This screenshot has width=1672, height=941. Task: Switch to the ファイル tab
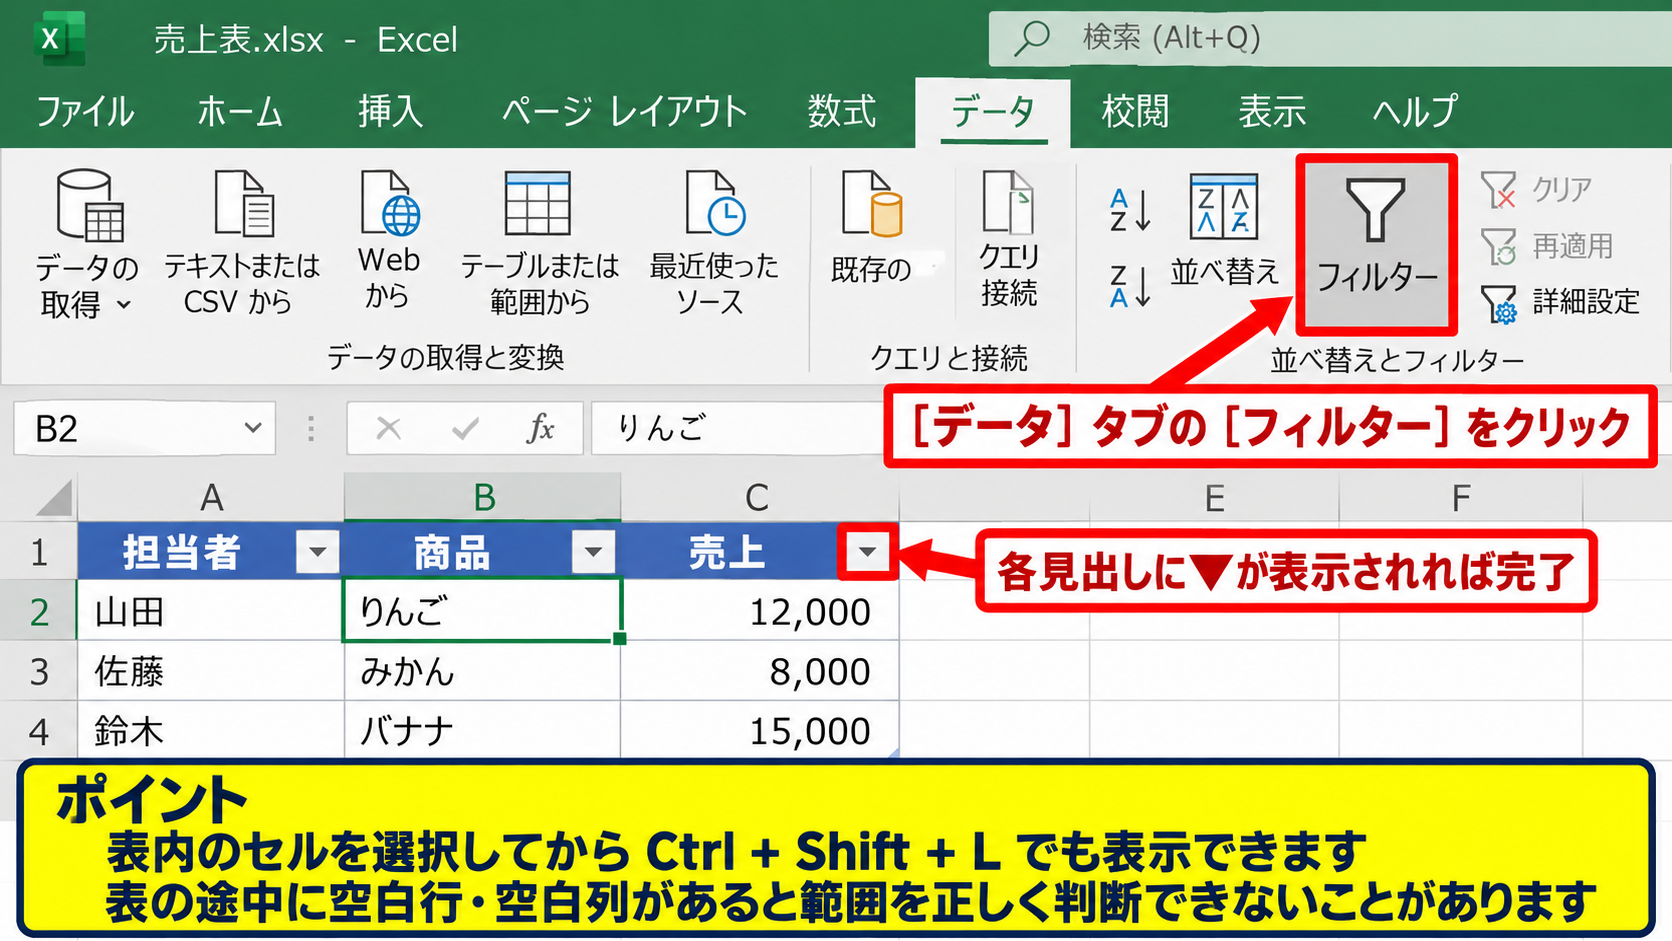(85, 111)
